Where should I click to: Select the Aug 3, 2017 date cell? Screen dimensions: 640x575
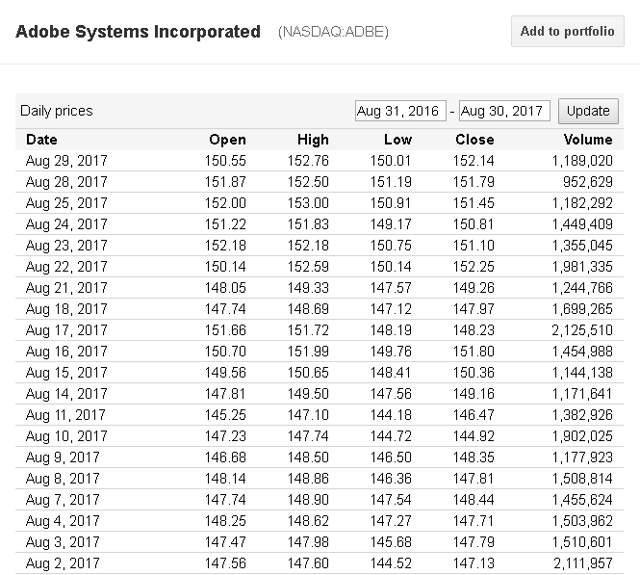[62, 542]
